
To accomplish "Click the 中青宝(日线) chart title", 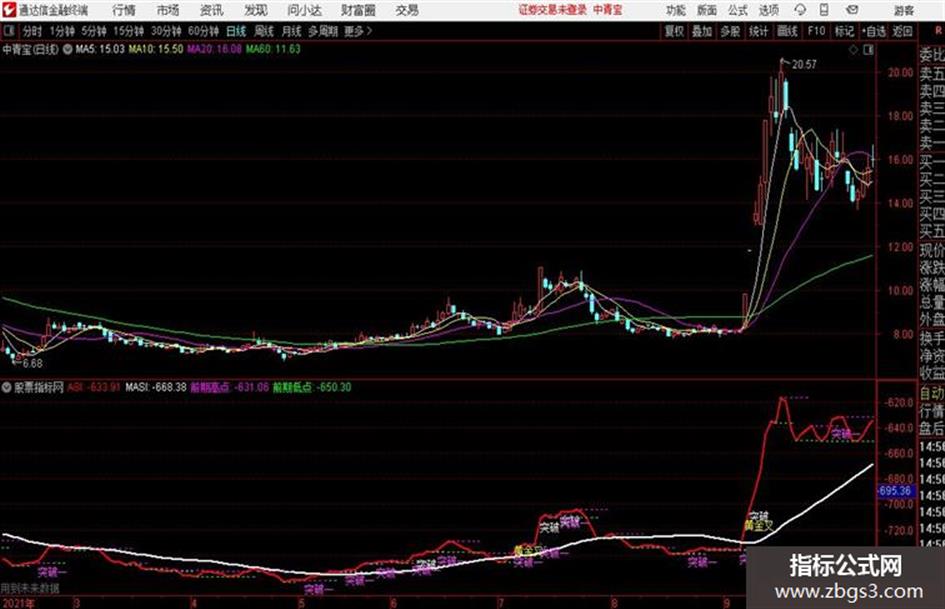I will (30, 49).
